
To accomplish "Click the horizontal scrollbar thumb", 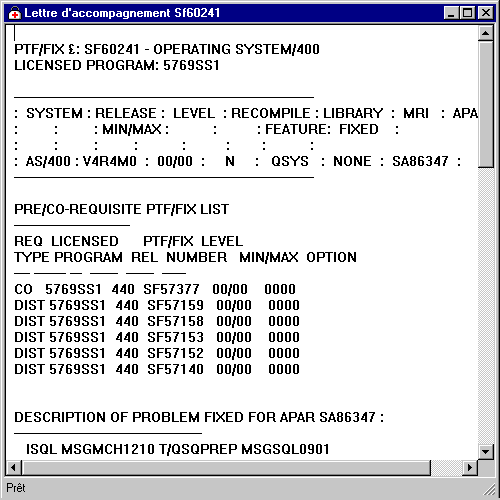I will point(226,467).
